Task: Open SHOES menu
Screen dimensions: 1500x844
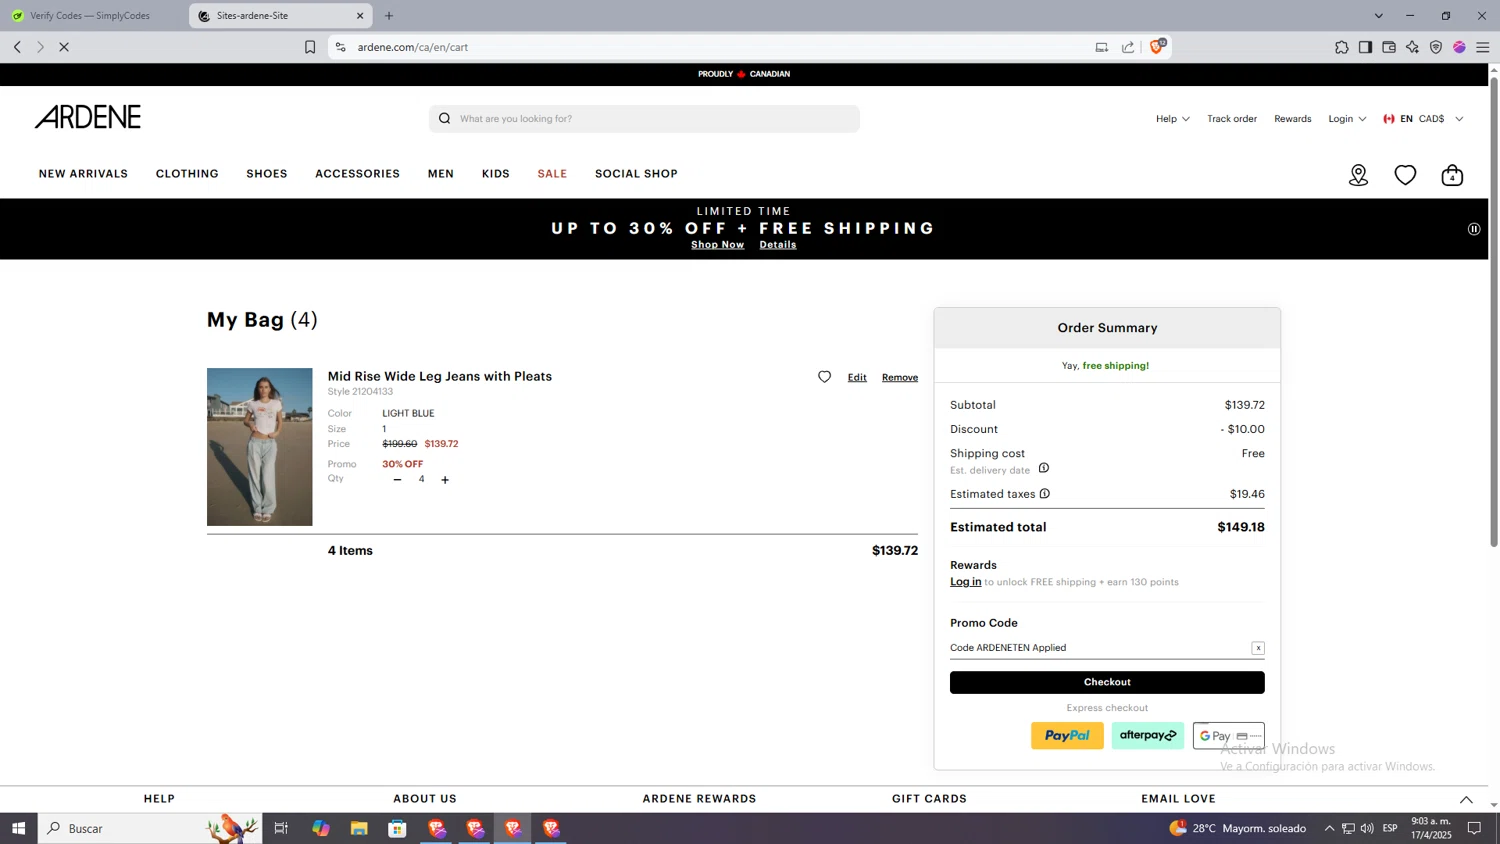Action: [x=267, y=174]
